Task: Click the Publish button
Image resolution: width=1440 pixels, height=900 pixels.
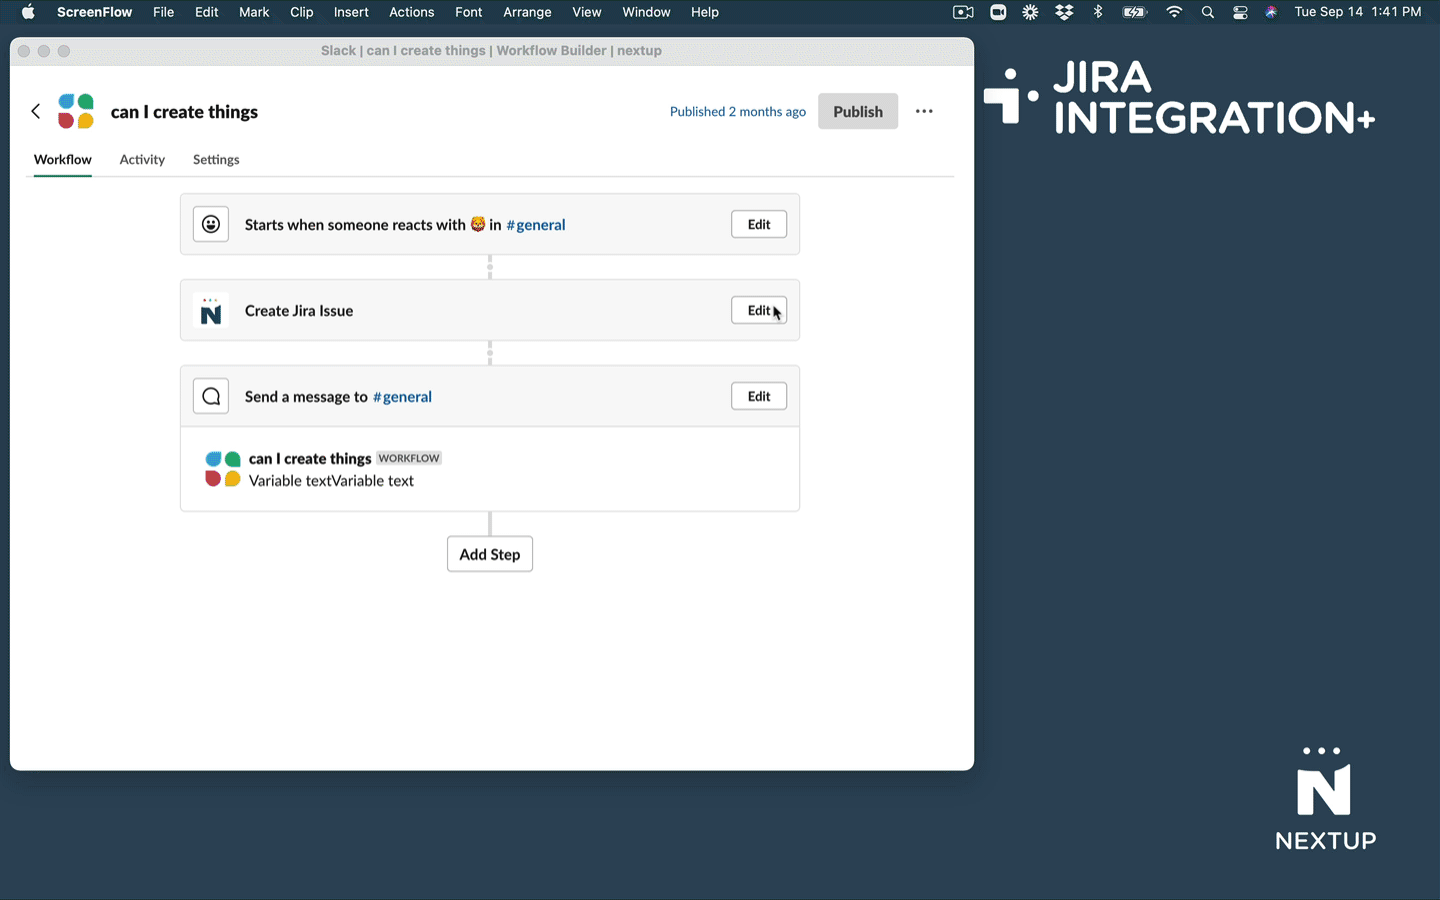Action: 858,111
